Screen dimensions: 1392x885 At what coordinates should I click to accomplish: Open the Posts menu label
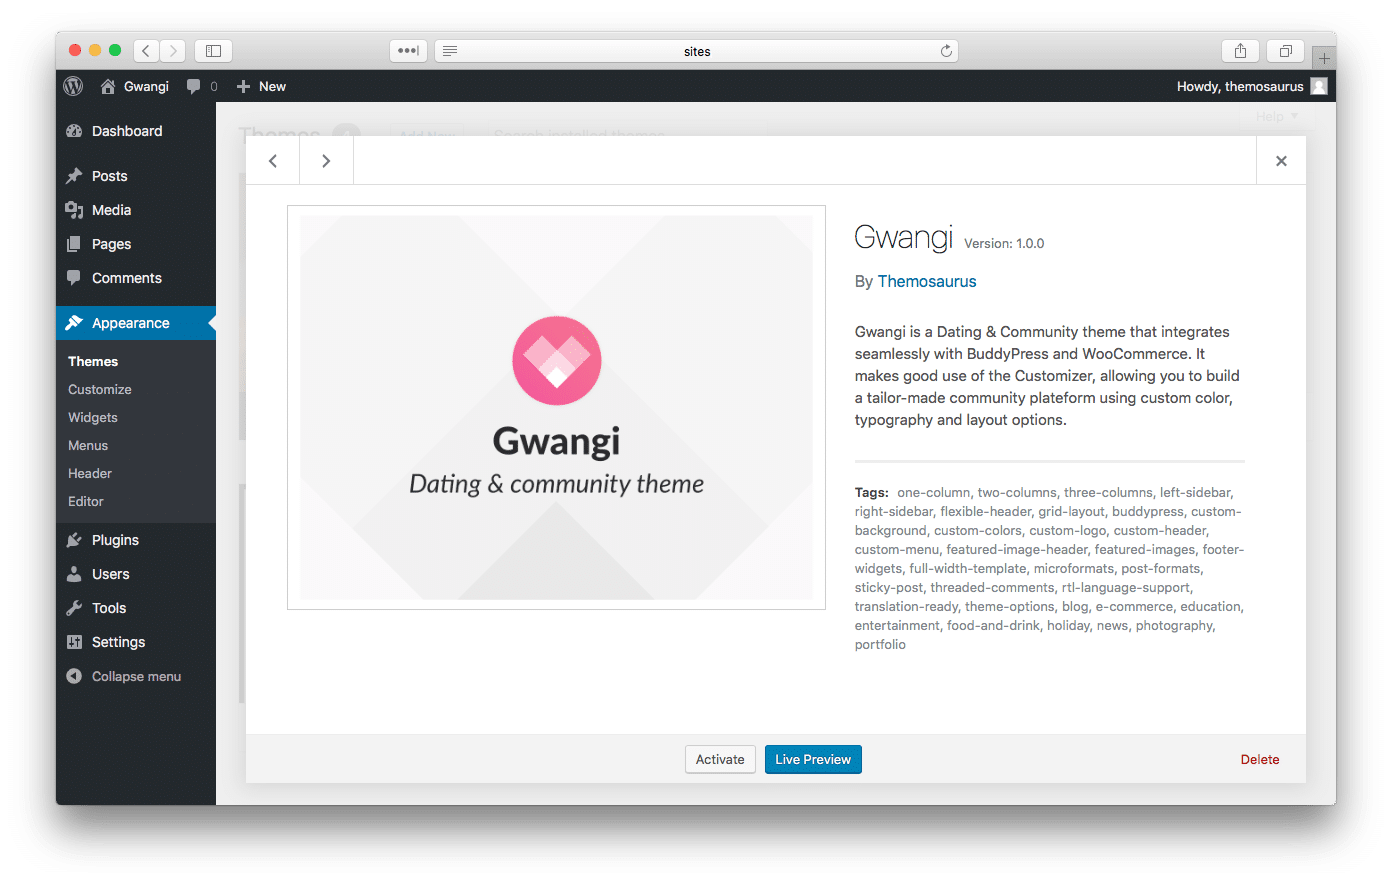[110, 176]
